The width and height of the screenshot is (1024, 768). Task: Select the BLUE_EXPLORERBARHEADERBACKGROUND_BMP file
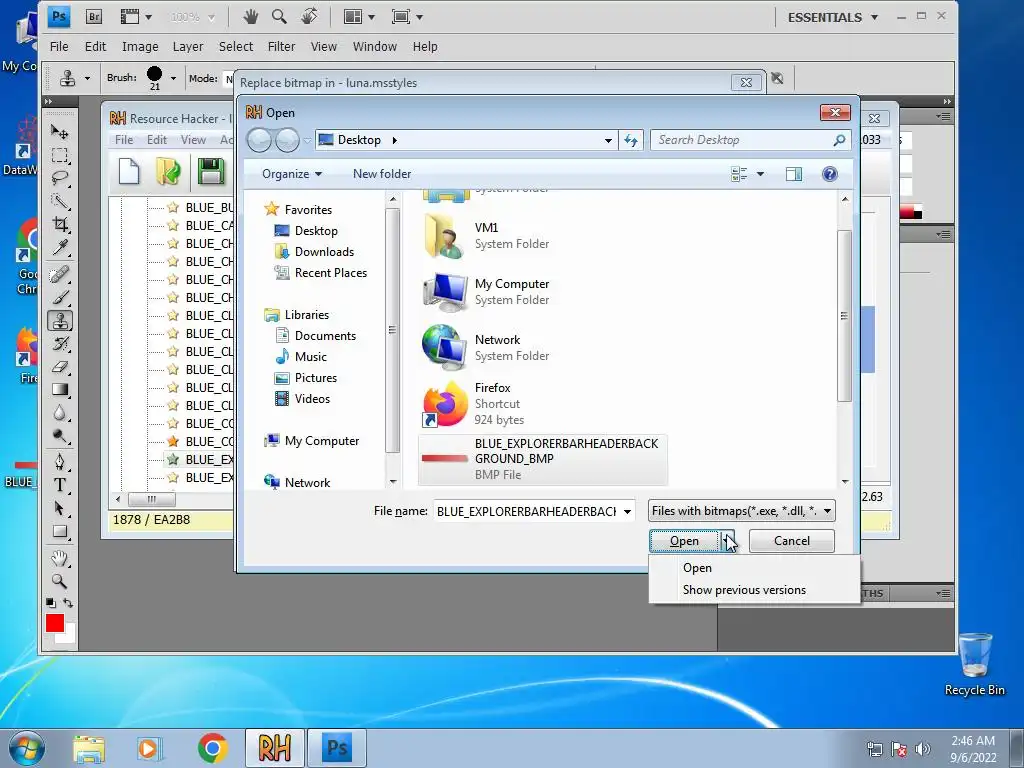(x=543, y=459)
